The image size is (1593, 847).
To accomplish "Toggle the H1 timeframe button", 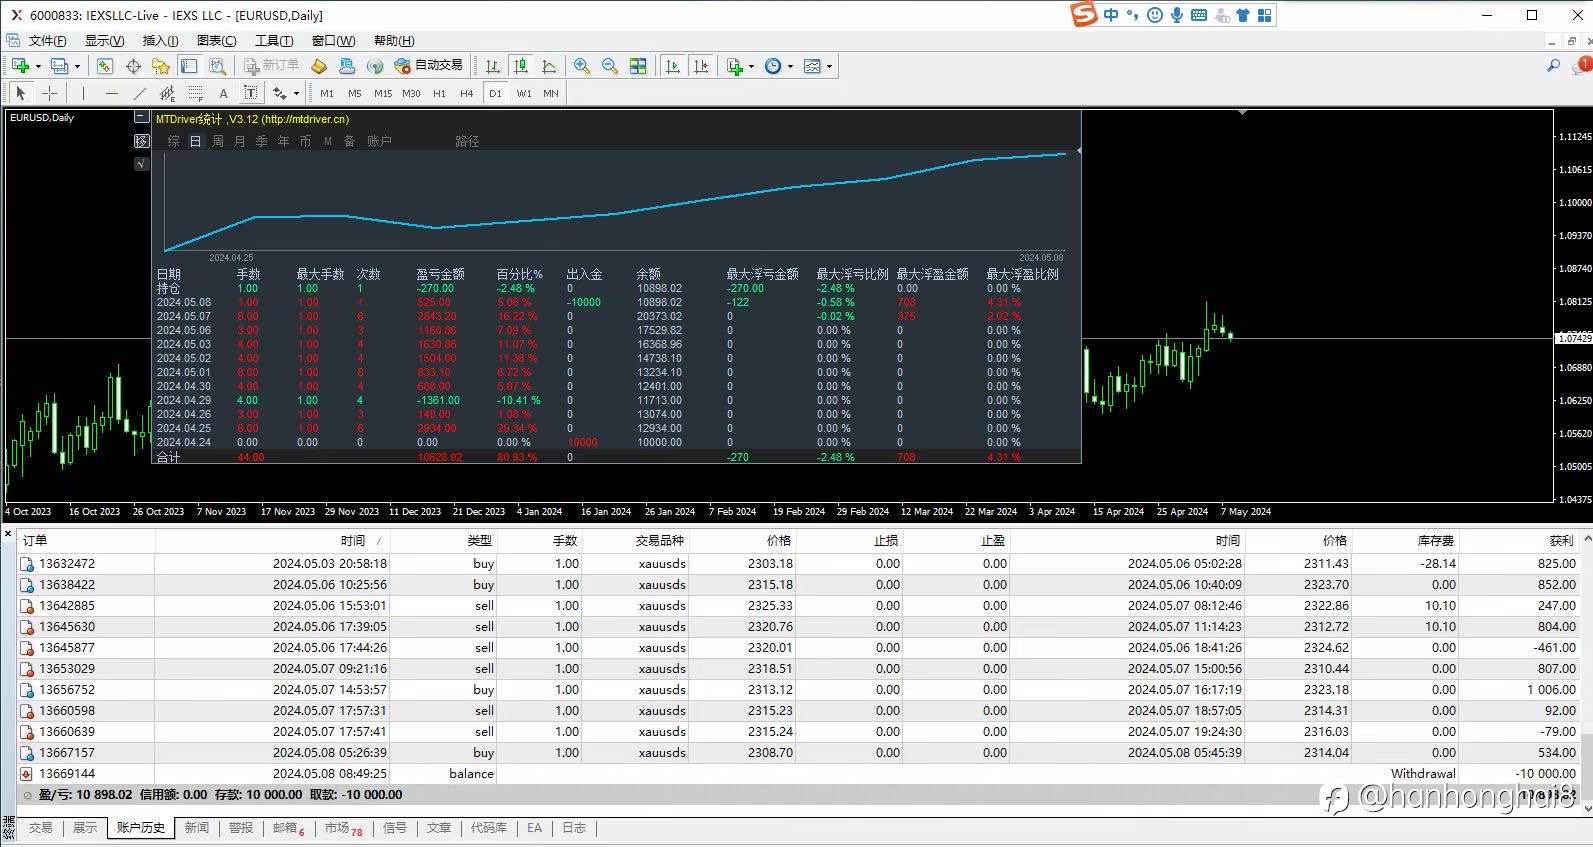I will tap(439, 93).
